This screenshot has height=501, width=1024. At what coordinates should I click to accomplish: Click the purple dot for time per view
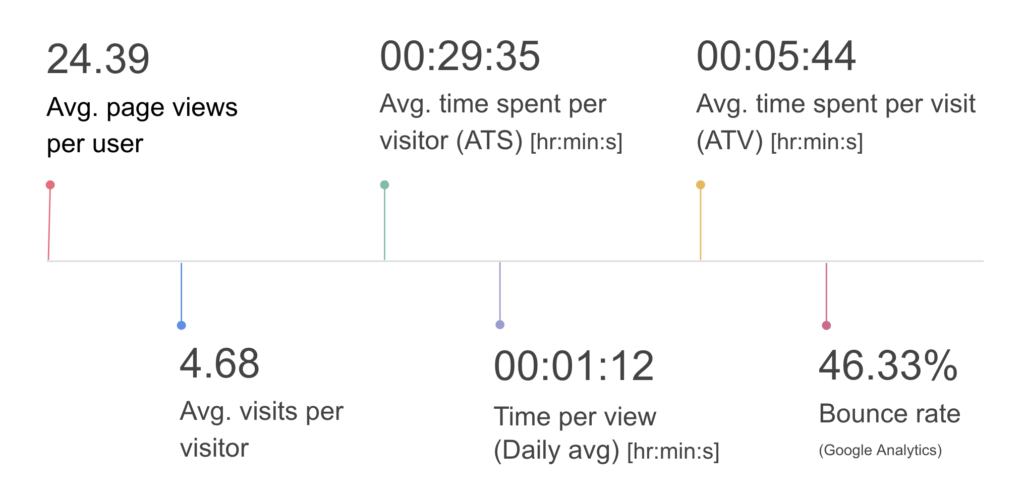500,325
